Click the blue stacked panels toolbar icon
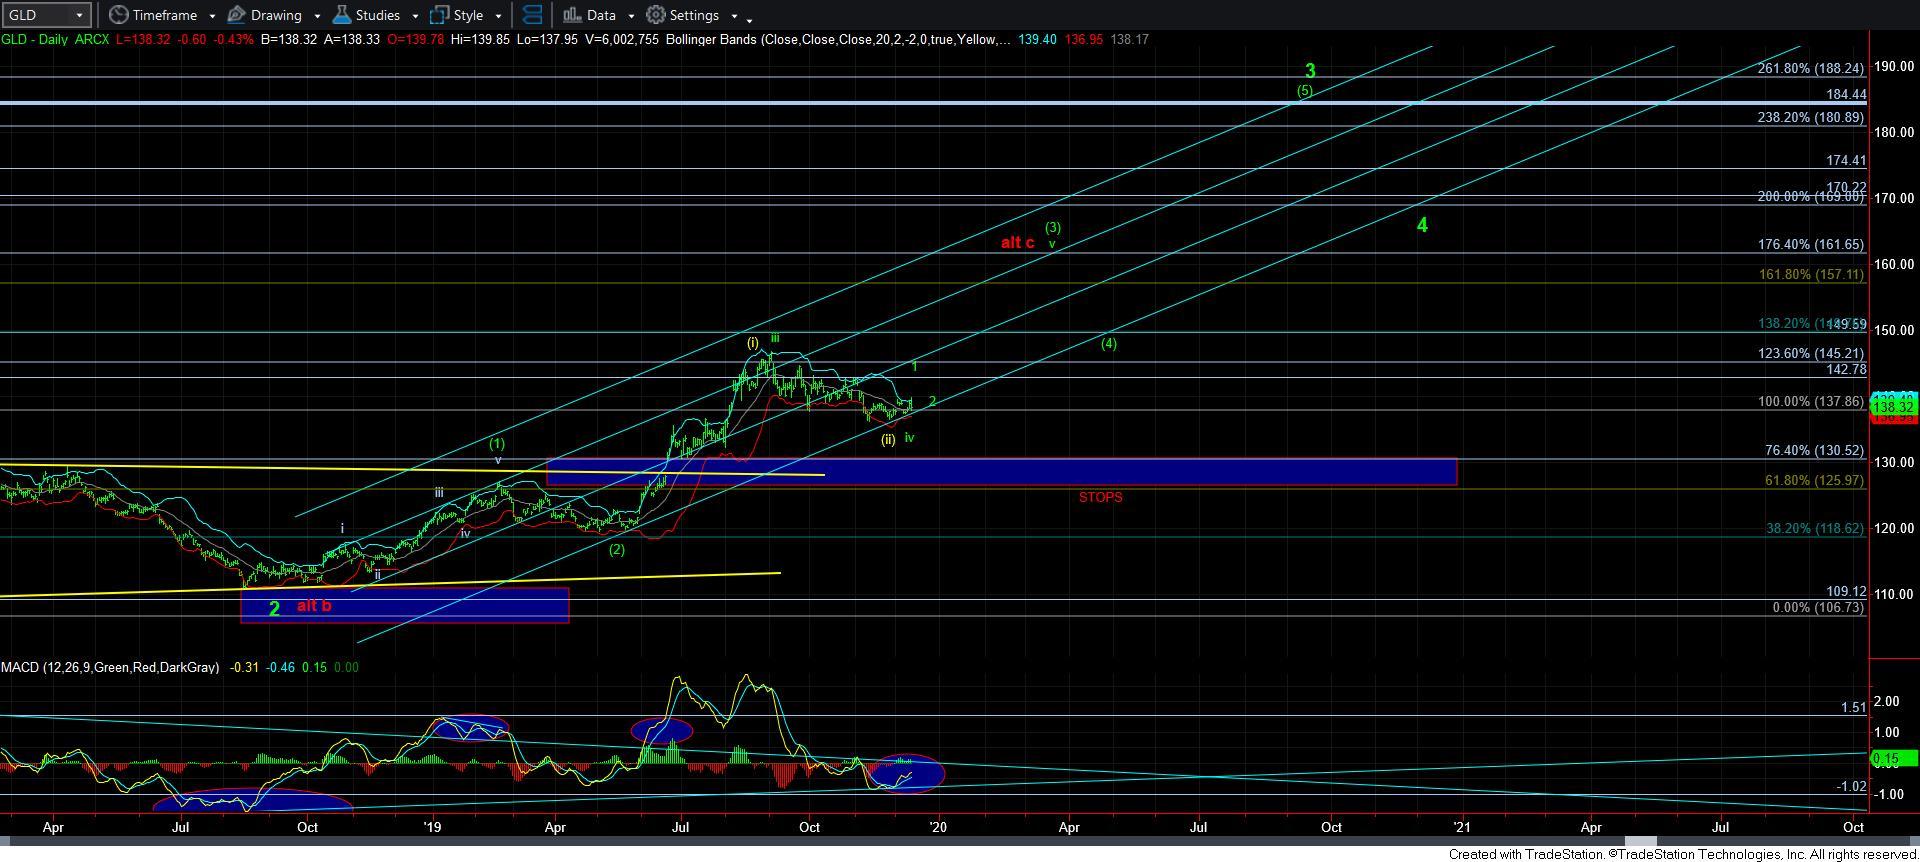1920x862 pixels. tap(533, 15)
